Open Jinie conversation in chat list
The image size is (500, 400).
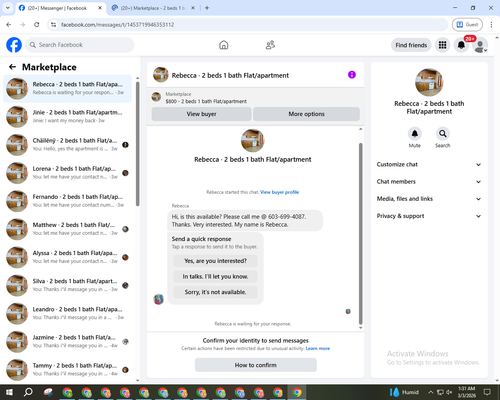pyautogui.click(x=67, y=117)
